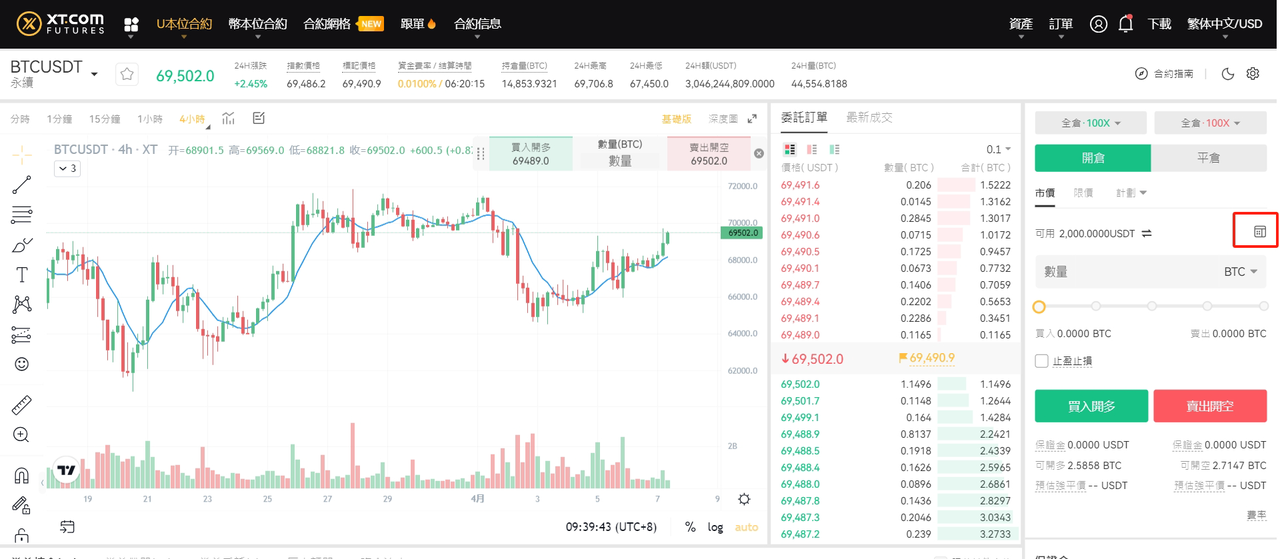The width and height of the screenshot is (1280, 559).
Task: Open the apps grid menu icon
Action: click(131, 24)
